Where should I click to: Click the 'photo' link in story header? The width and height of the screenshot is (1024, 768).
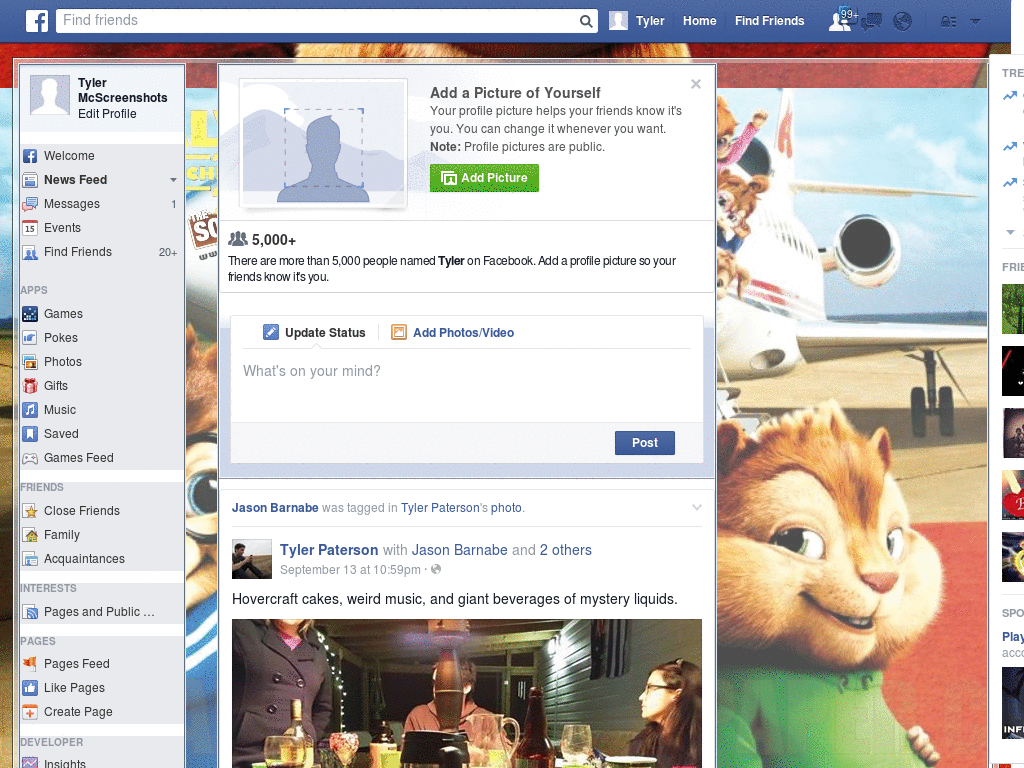(x=506, y=507)
